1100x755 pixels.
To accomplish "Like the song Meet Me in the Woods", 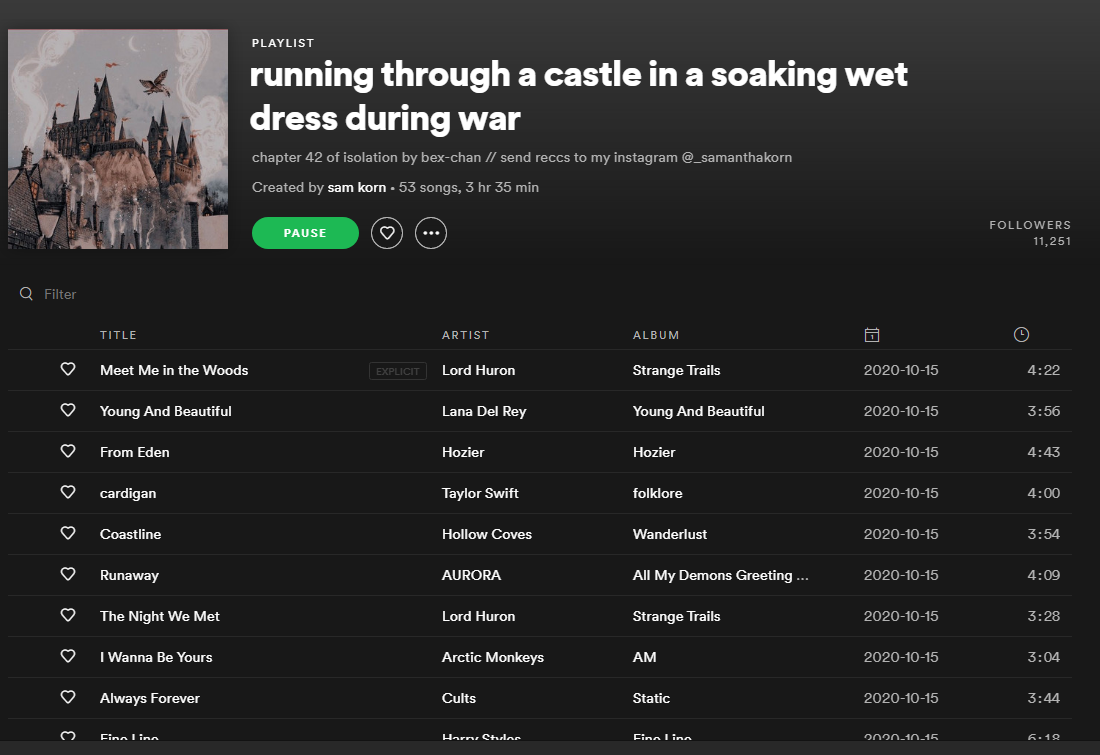I will coord(68,369).
